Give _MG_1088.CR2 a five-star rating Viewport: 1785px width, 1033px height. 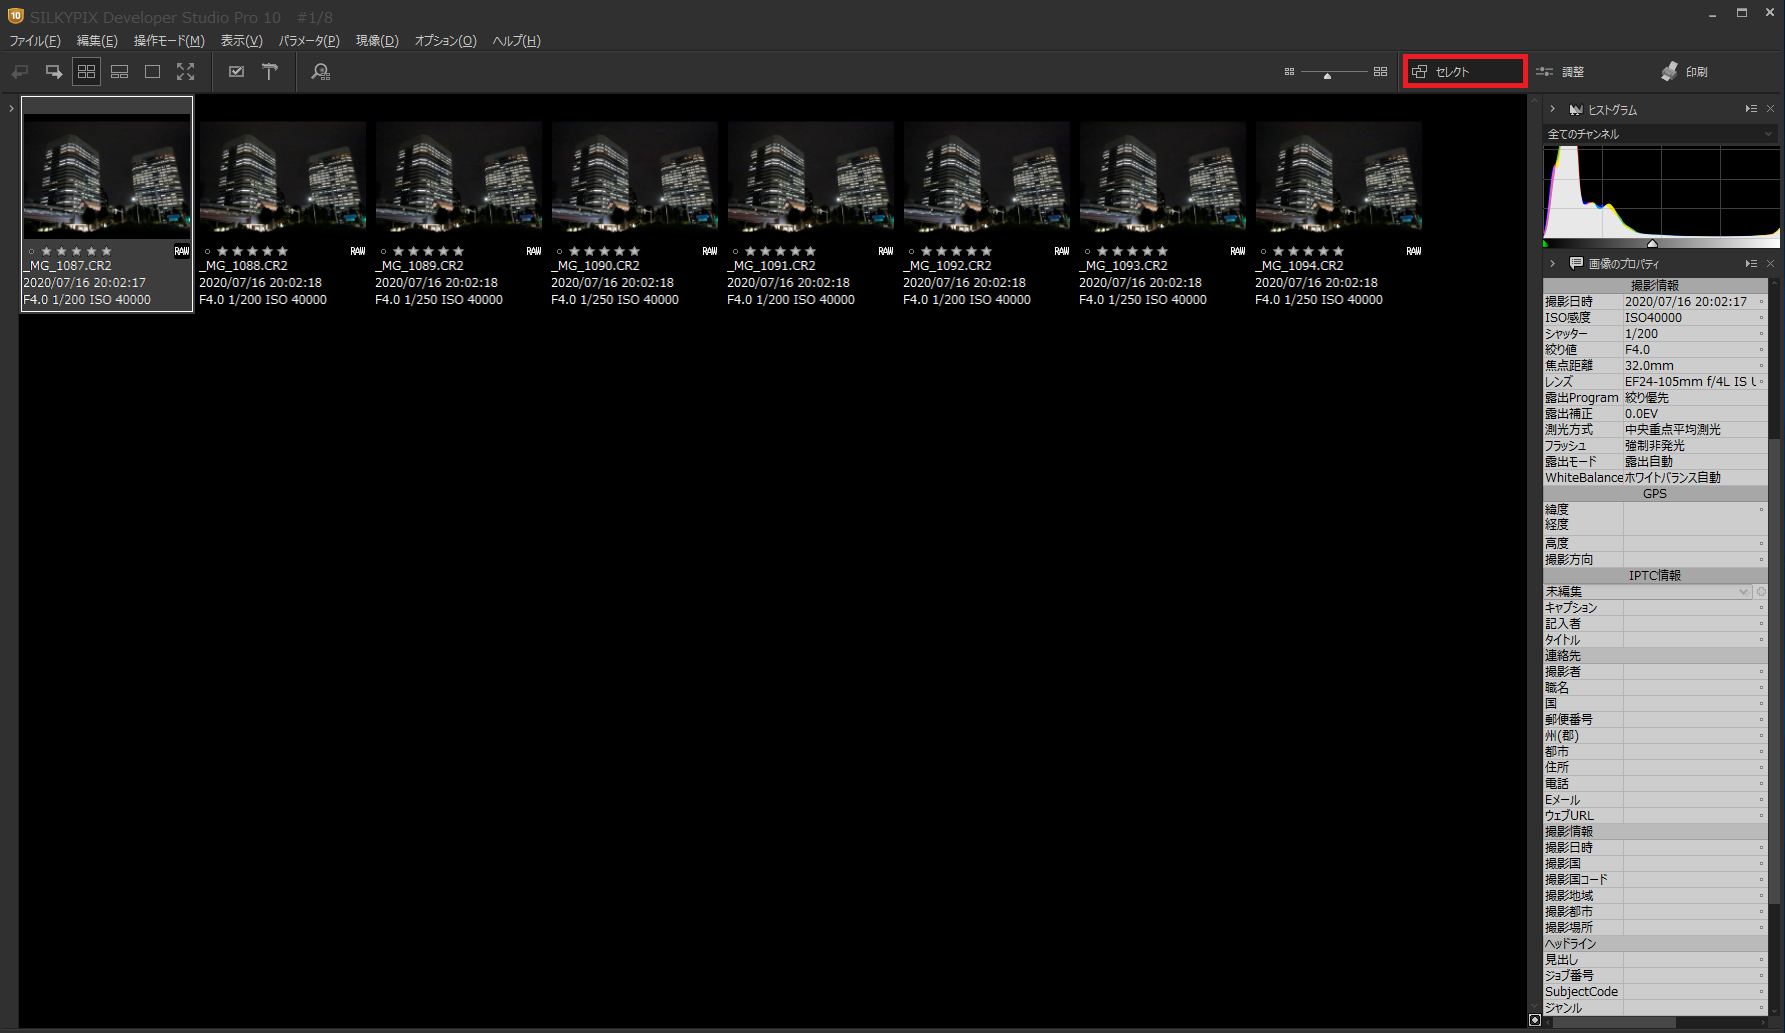tap(283, 251)
